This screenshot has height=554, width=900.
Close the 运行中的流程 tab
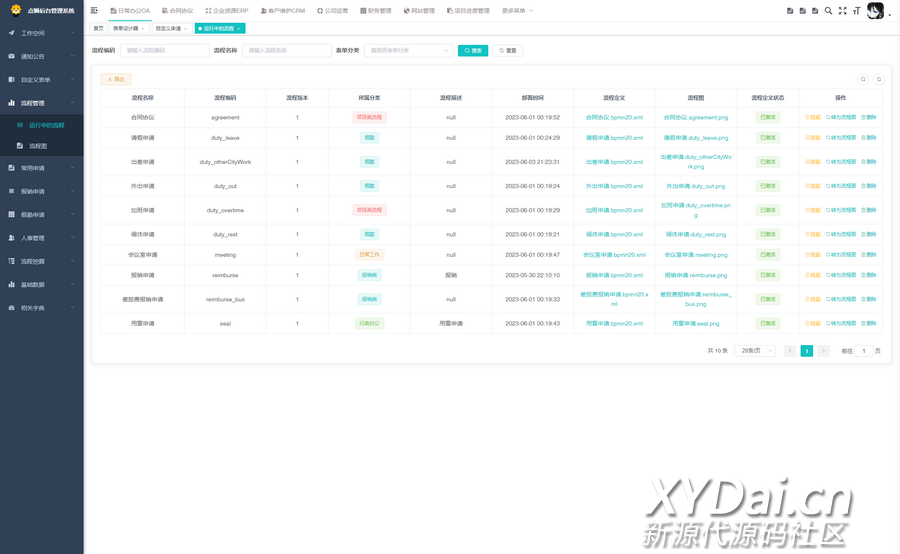pos(239,29)
